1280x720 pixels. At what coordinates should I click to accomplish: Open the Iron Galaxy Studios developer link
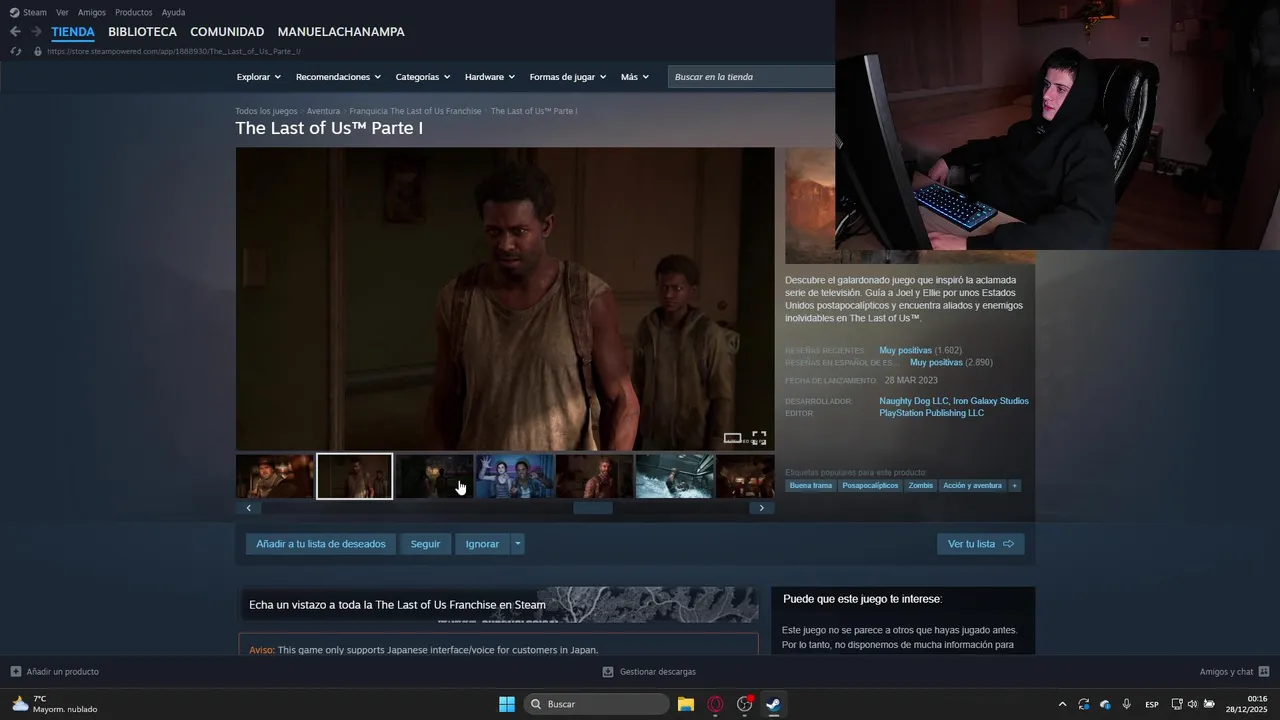point(991,401)
